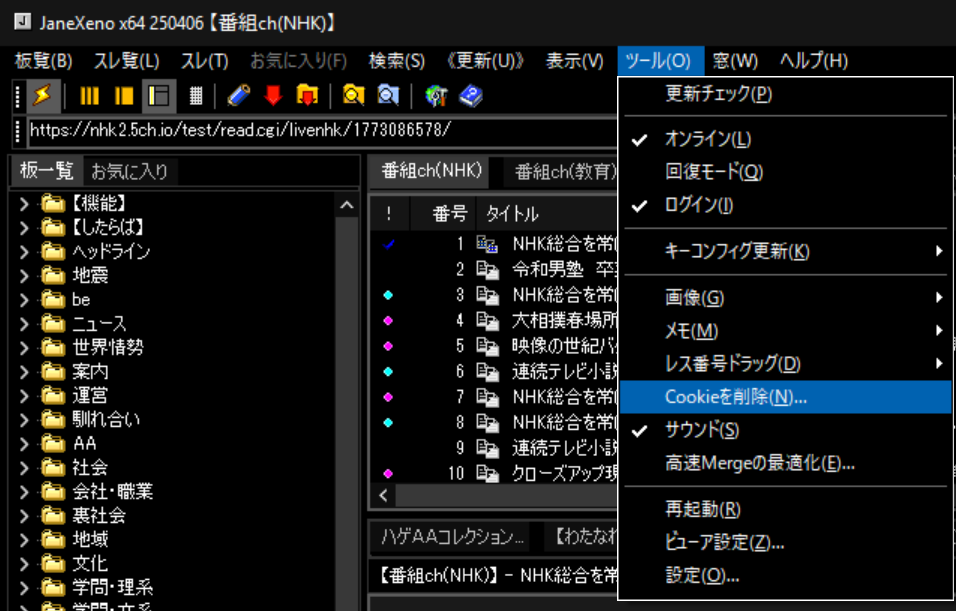Toggle the オンライン(L) checked menu item
The width and height of the screenshot is (956, 611).
(708, 139)
